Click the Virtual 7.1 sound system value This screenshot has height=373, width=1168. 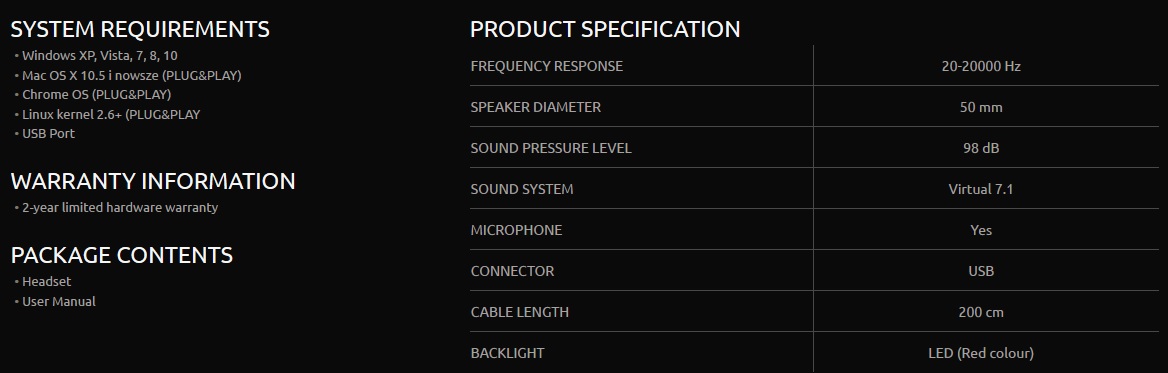(x=981, y=189)
